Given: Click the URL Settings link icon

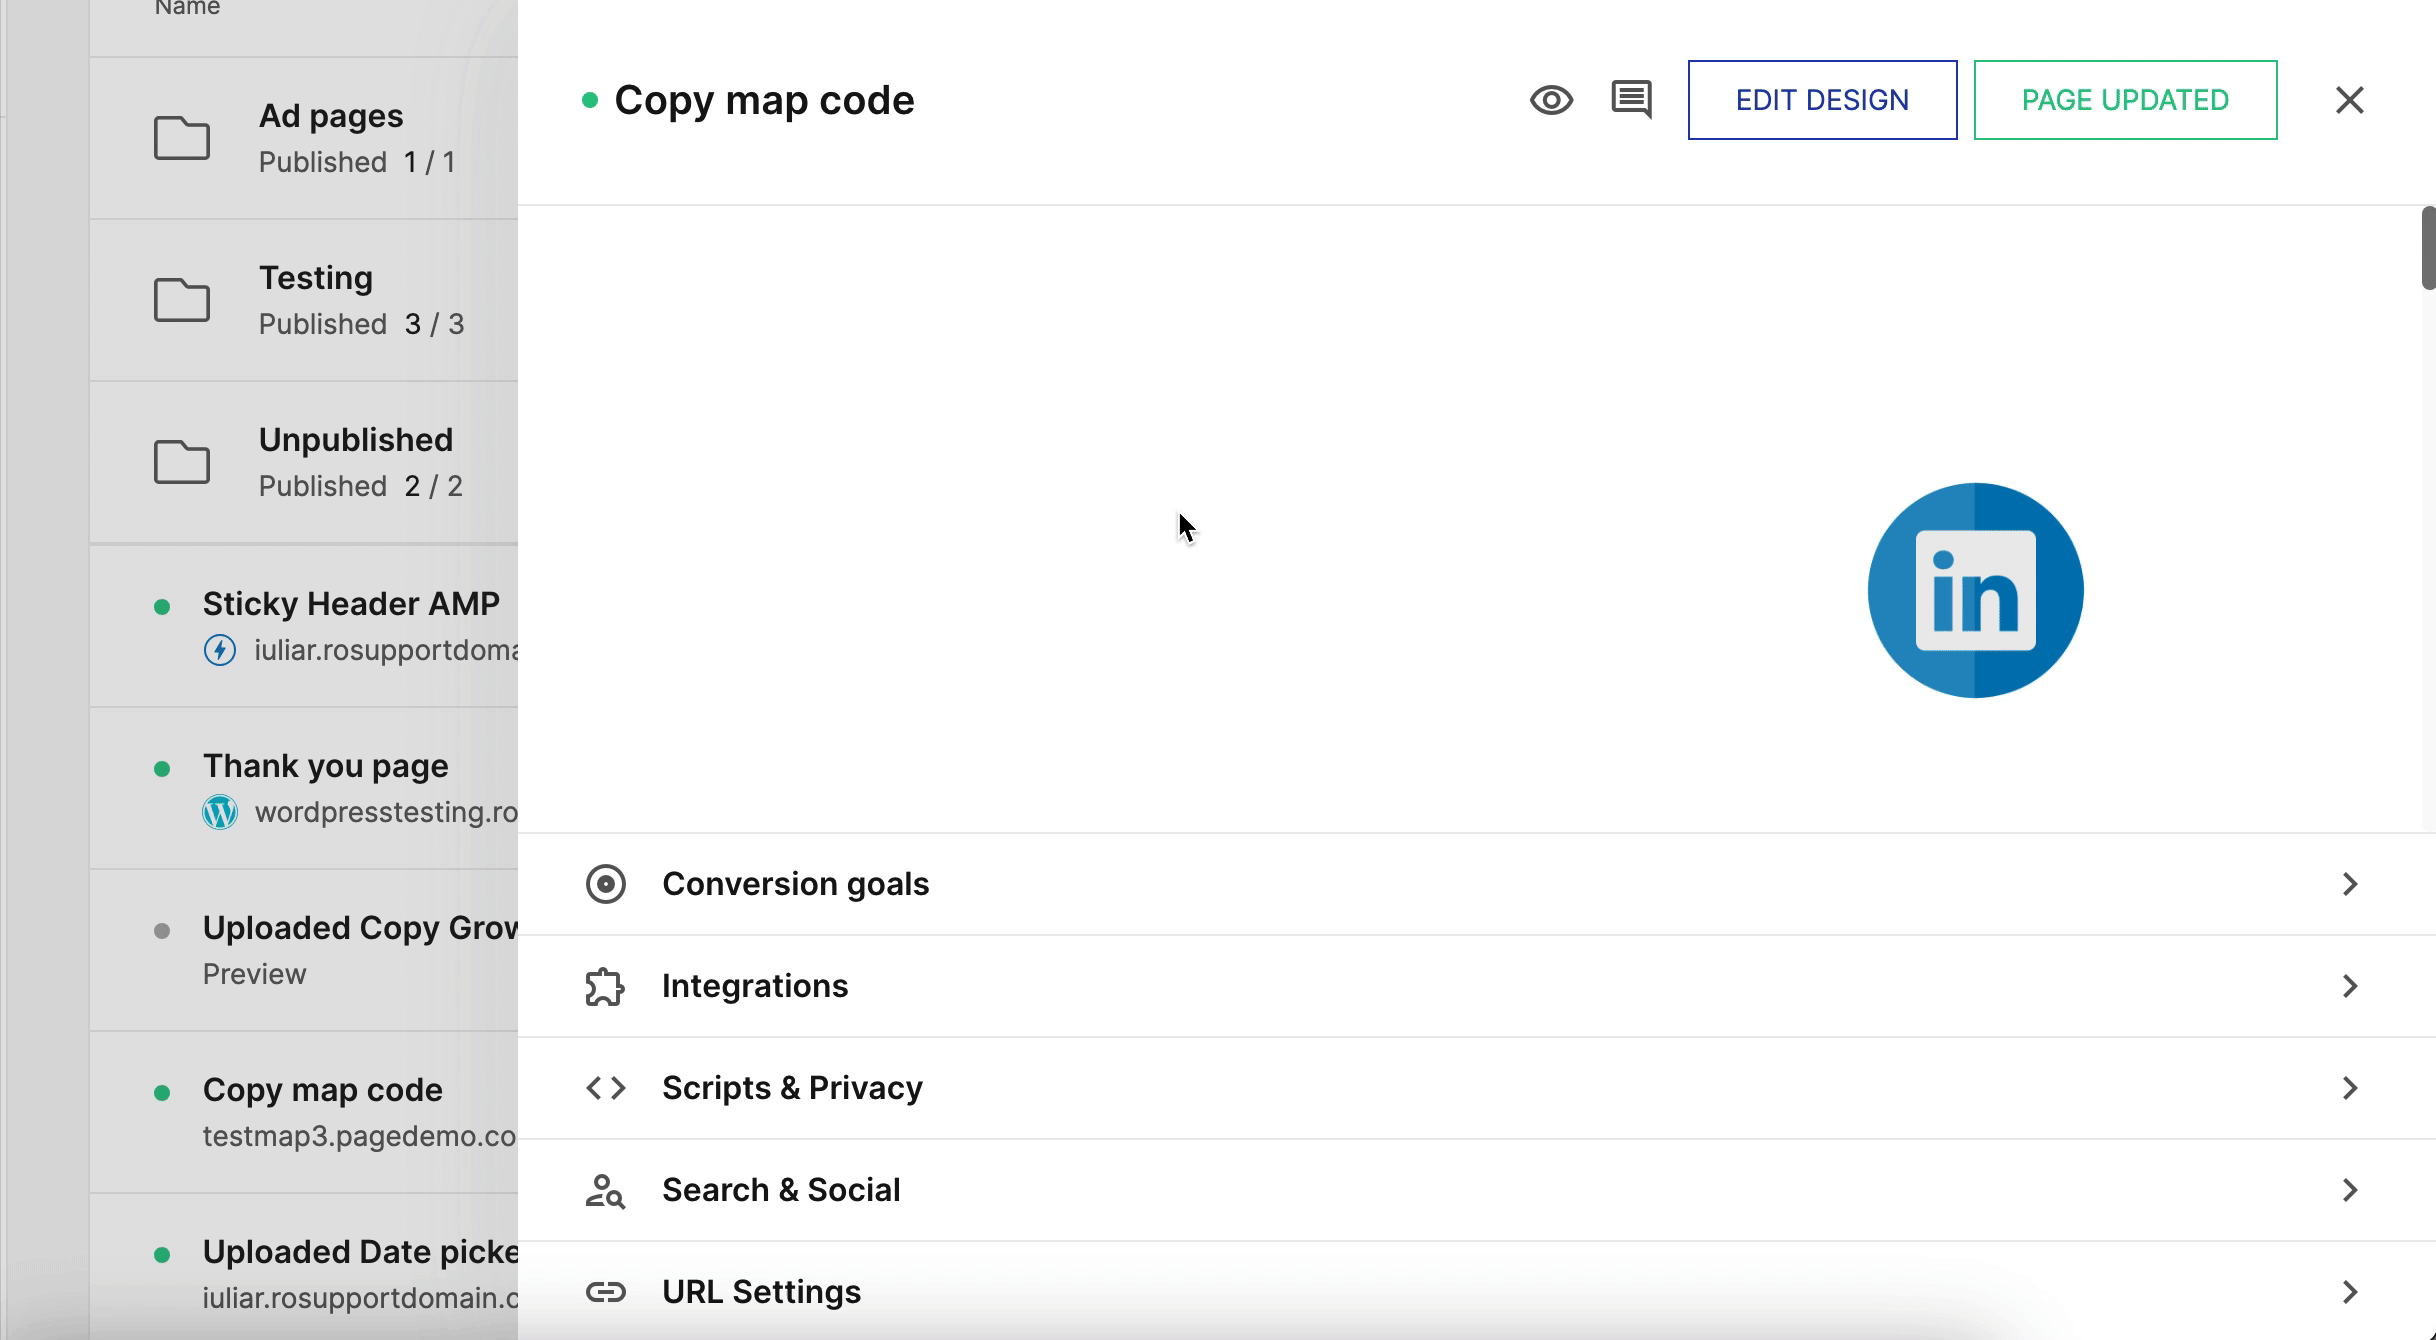Looking at the screenshot, I should [x=605, y=1292].
